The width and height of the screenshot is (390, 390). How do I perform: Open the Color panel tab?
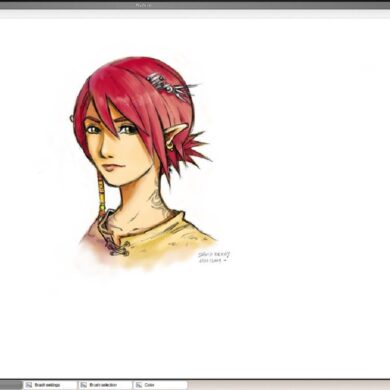(160, 385)
